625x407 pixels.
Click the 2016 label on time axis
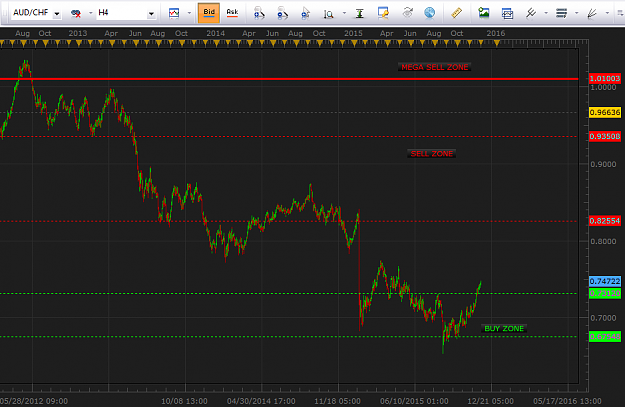click(x=495, y=33)
